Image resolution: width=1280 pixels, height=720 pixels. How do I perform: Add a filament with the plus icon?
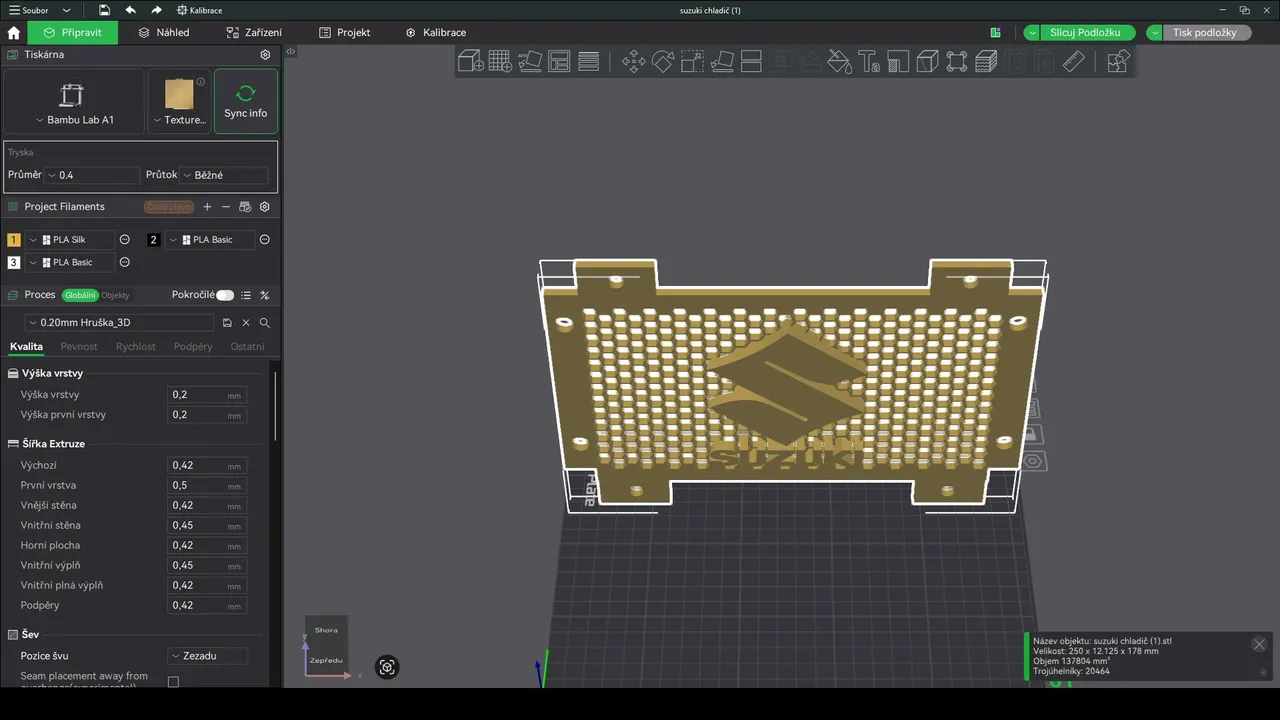(207, 207)
